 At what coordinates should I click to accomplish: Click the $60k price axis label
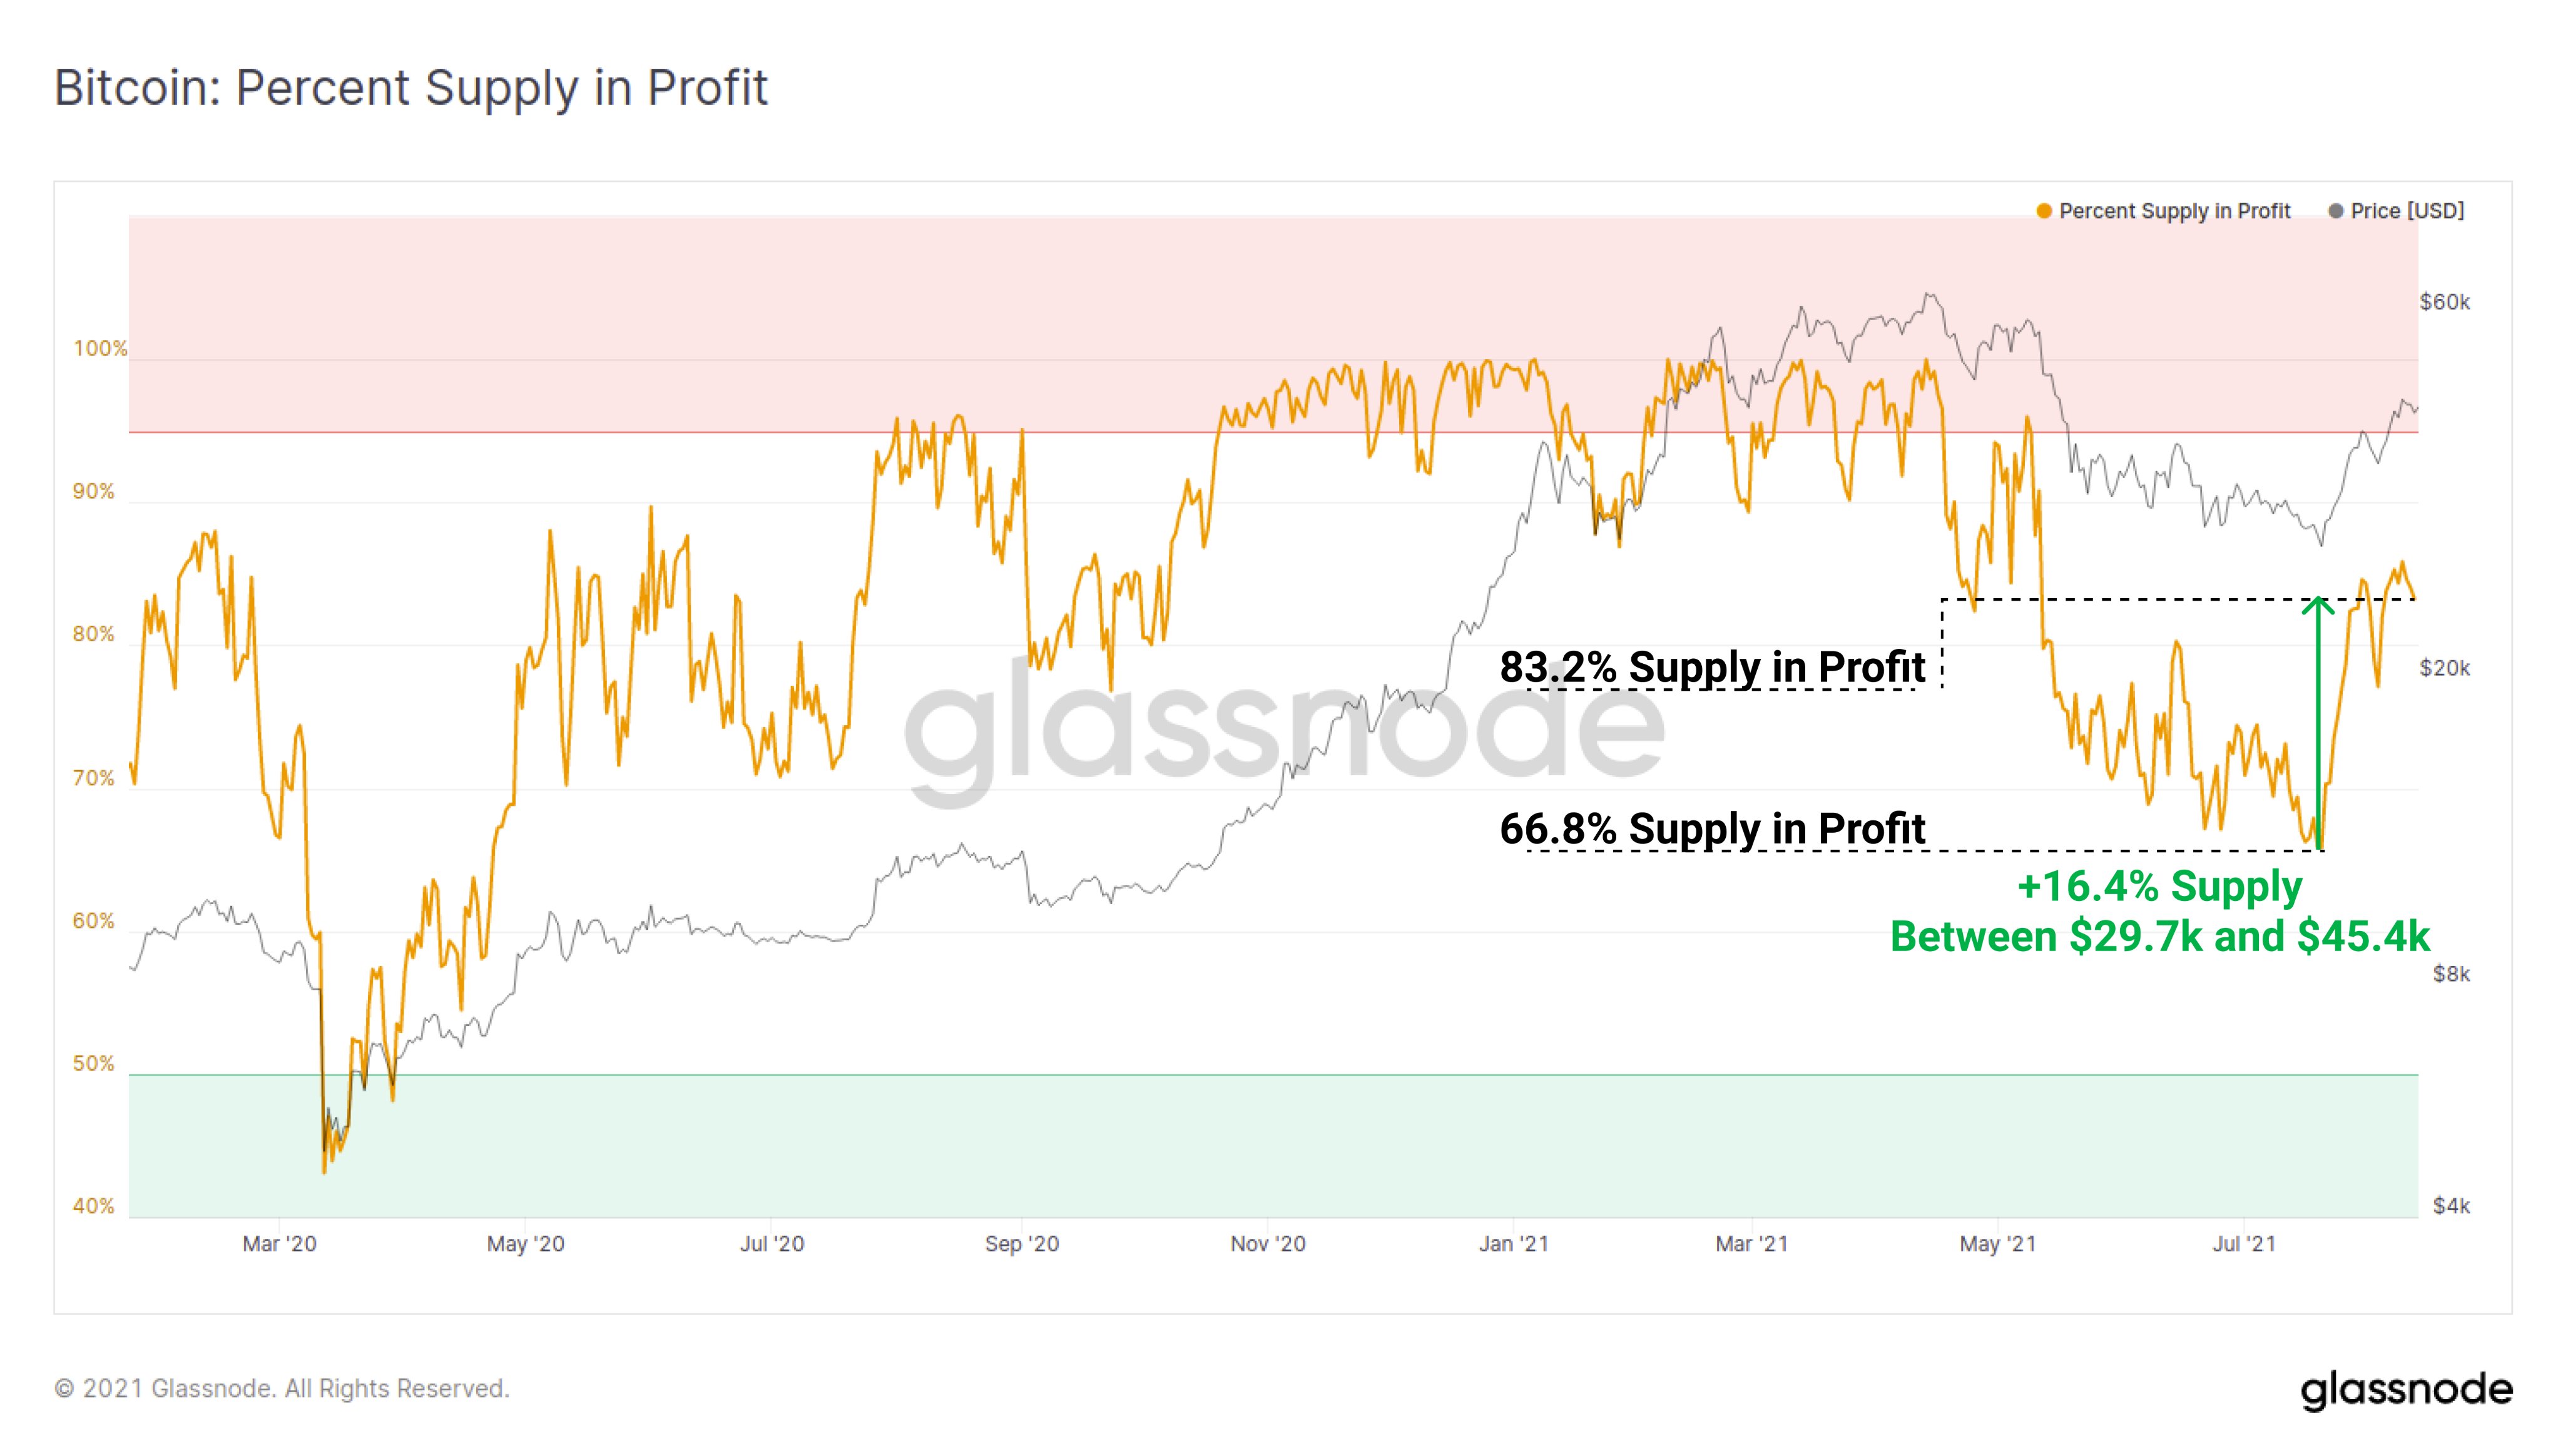click(x=2445, y=302)
